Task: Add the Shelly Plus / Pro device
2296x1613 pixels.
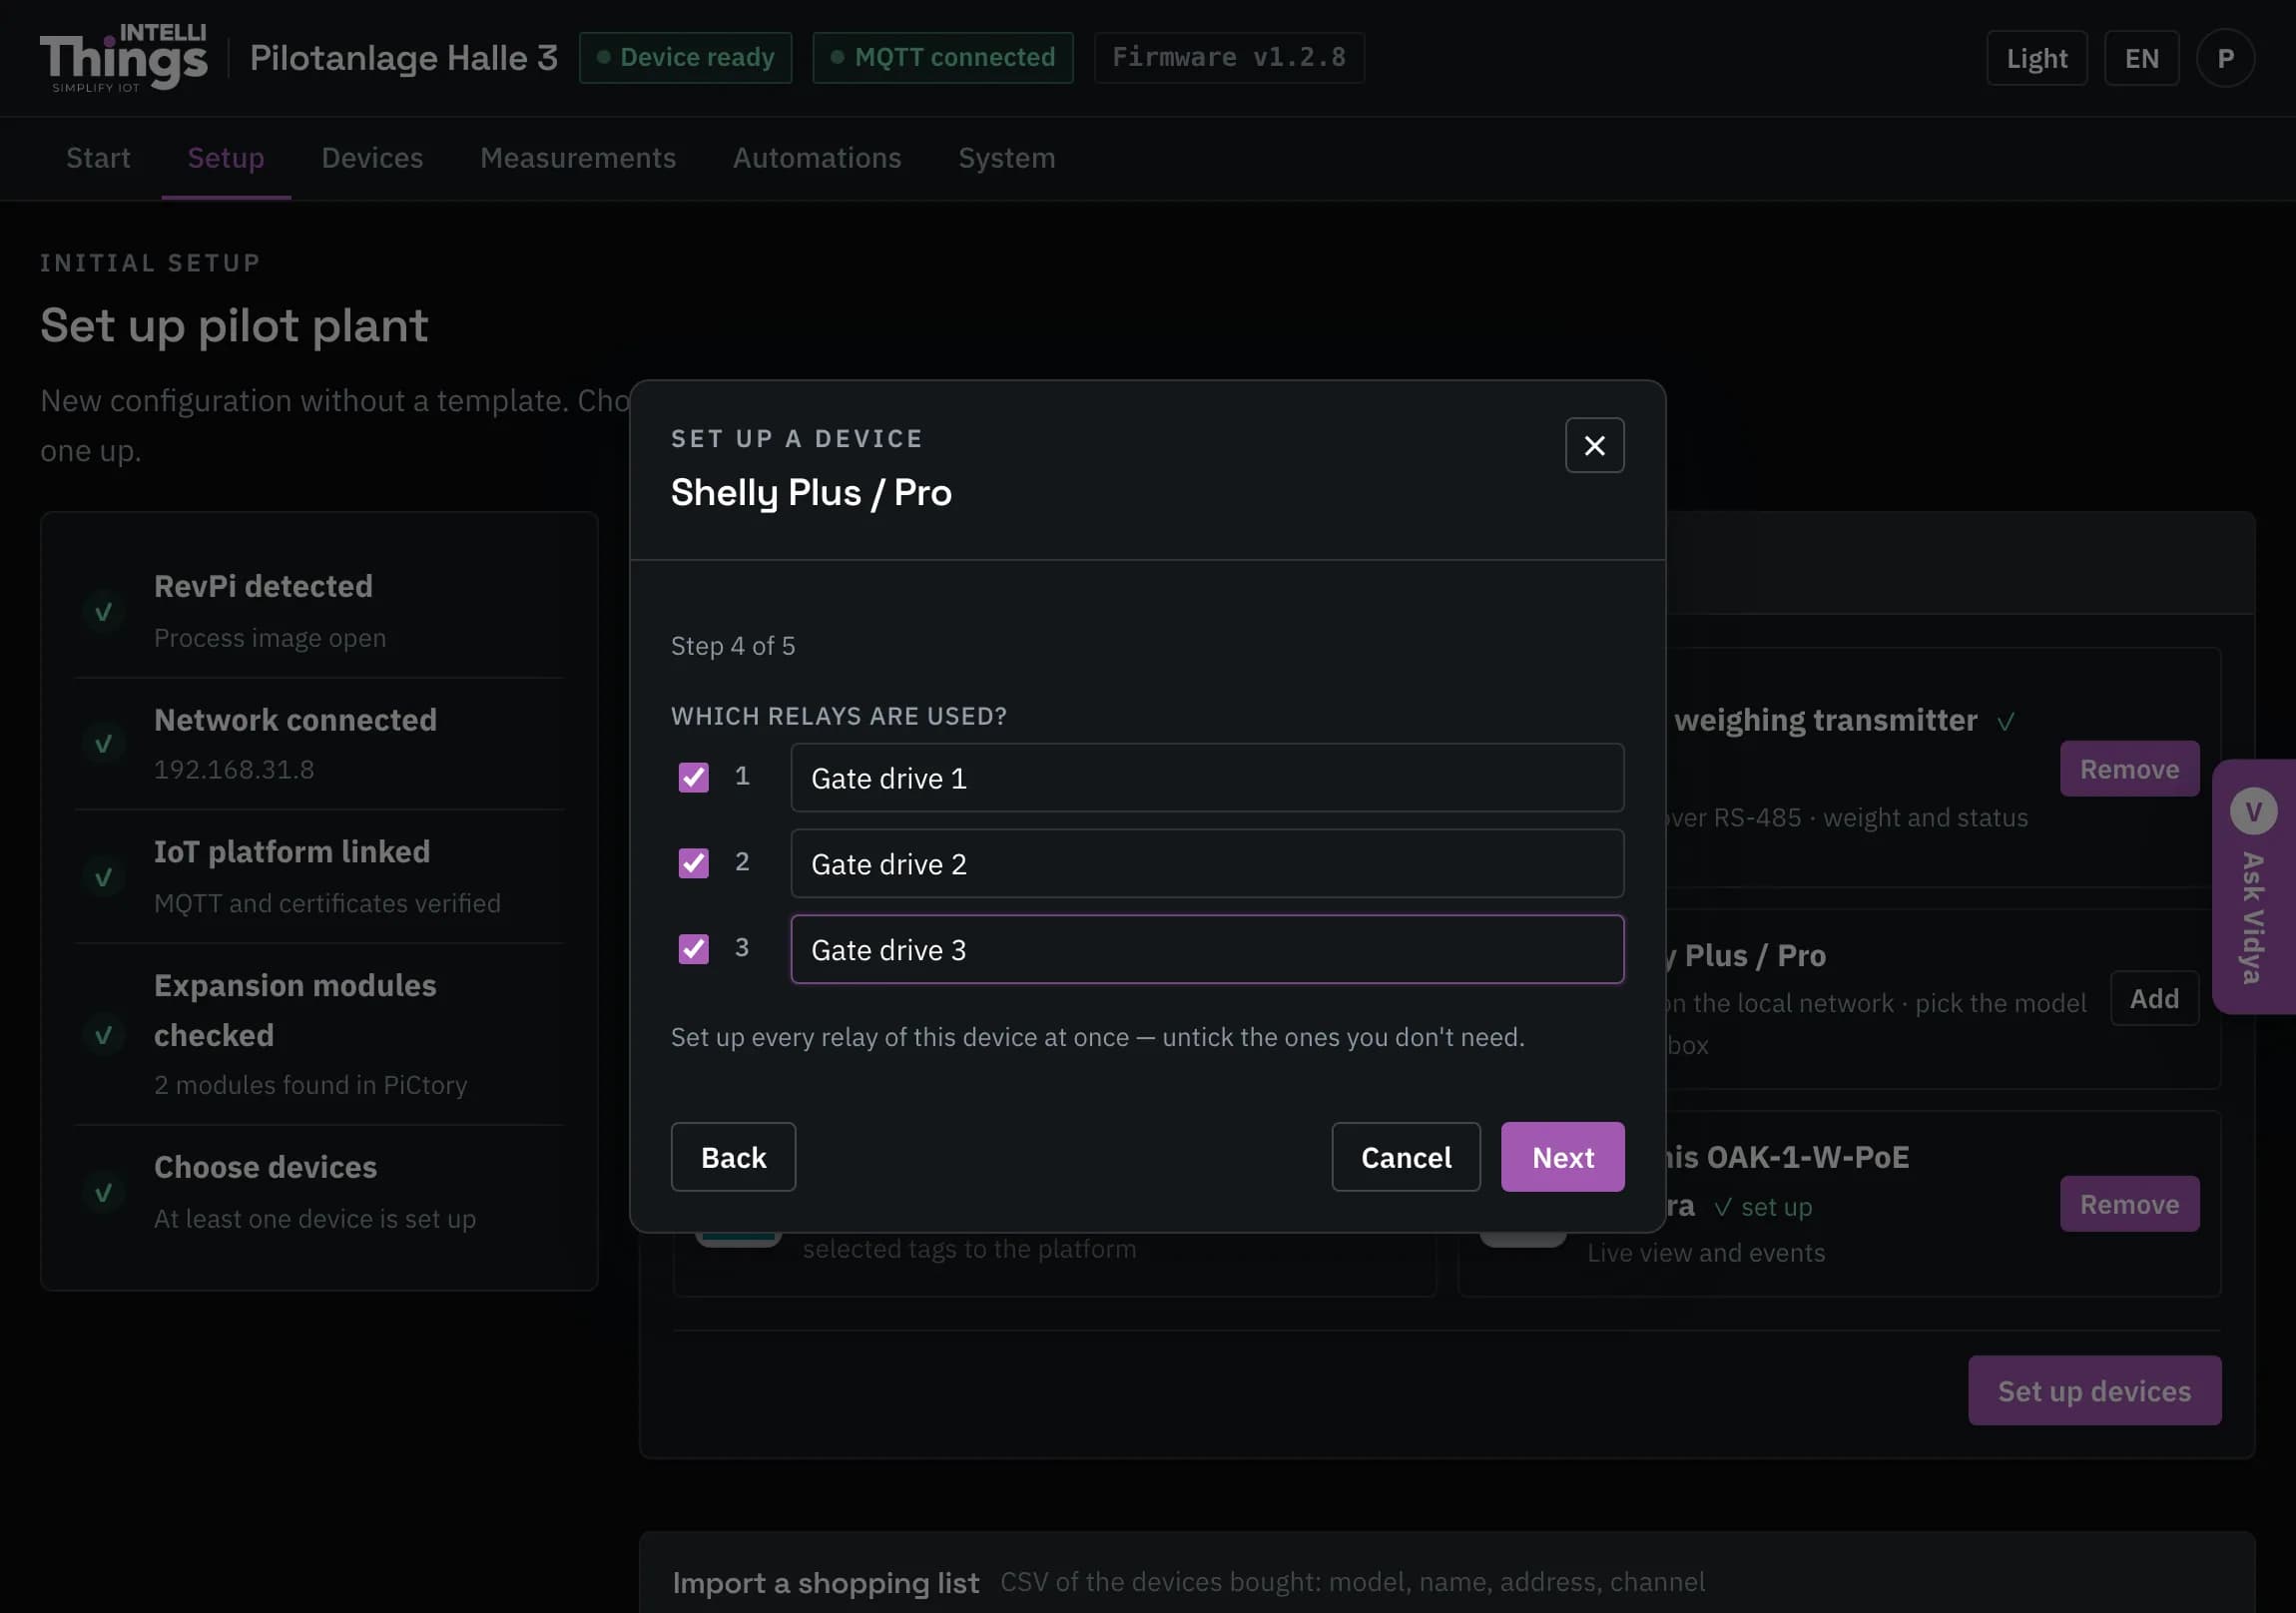Action: pyautogui.click(x=2154, y=998)
